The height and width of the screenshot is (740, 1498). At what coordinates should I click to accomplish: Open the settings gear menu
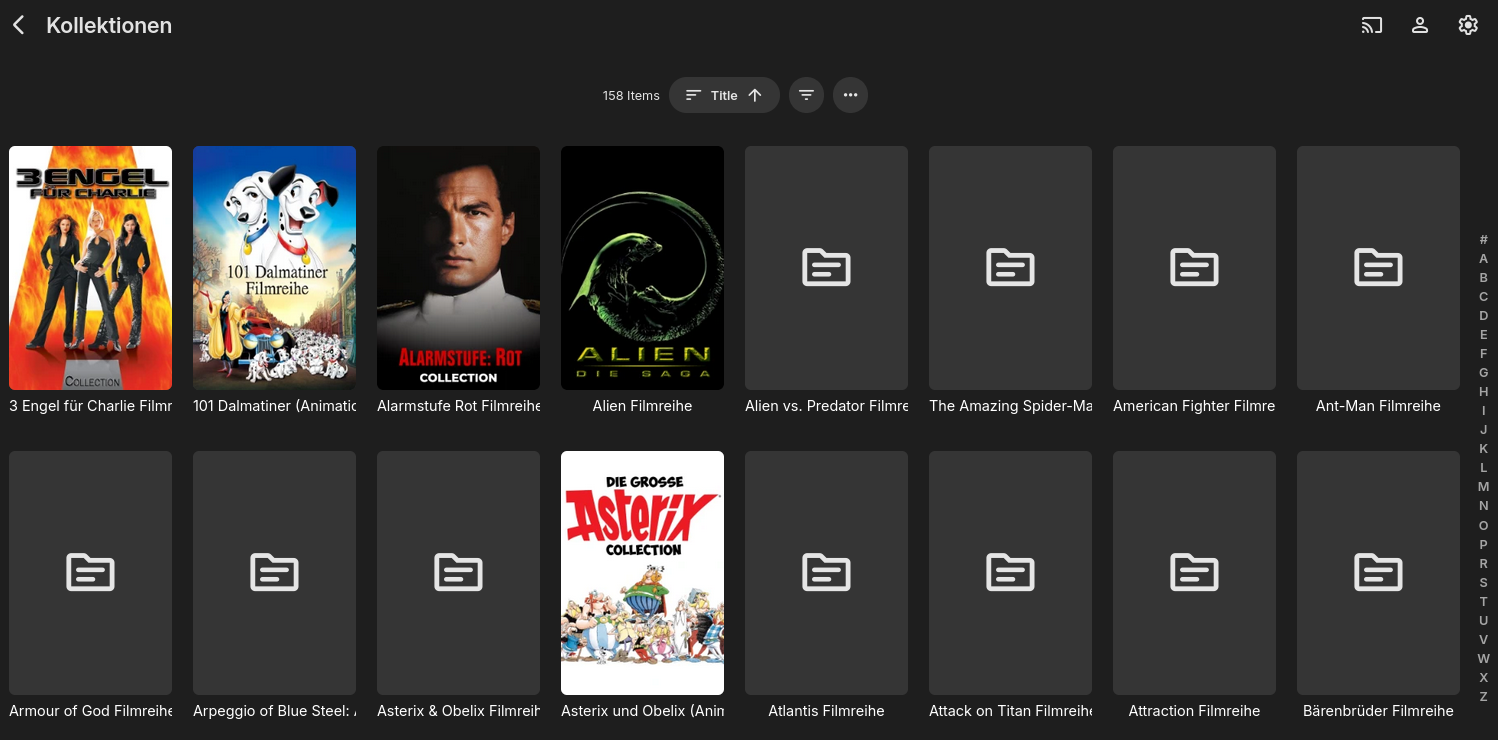[x=1467, y=26]
